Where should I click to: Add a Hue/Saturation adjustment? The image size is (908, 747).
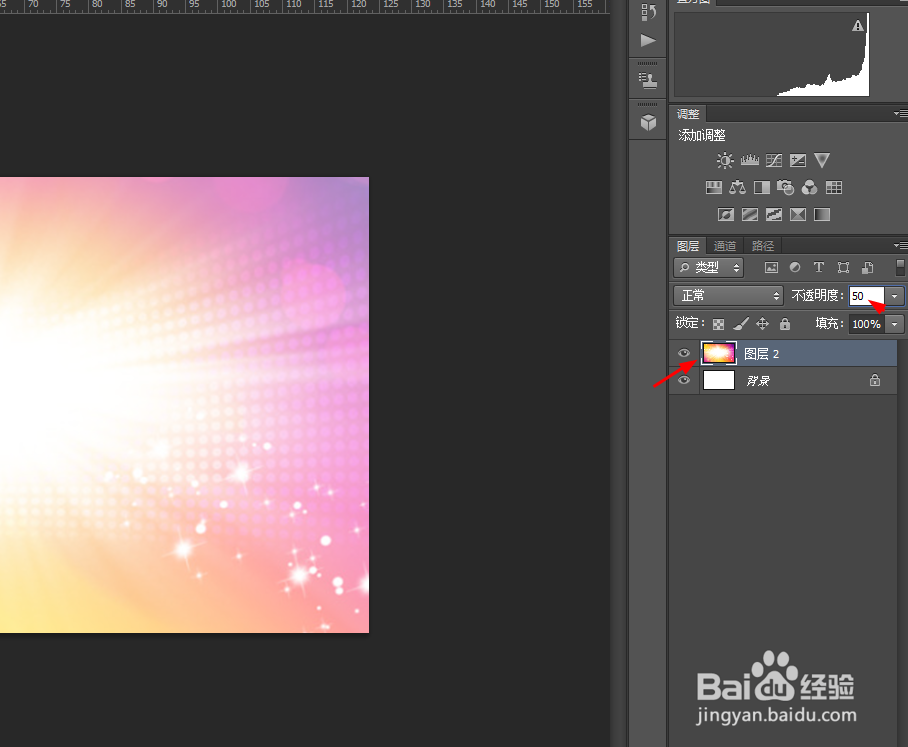click(713, 188)
